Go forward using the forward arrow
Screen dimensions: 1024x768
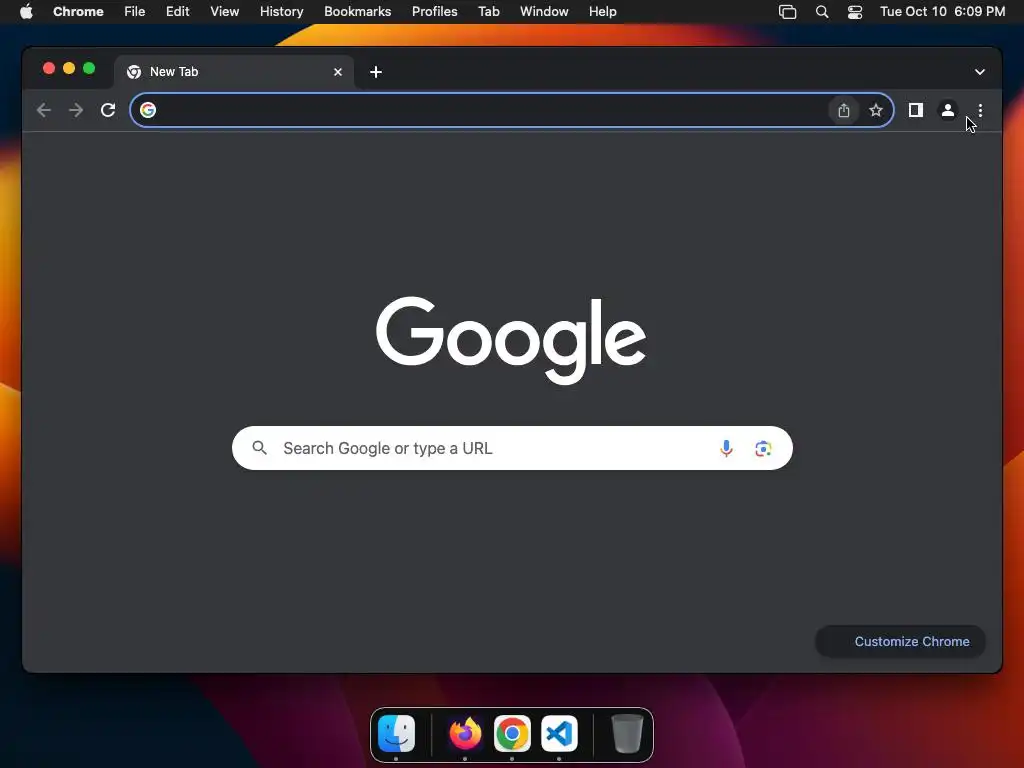tap(76, 110)
